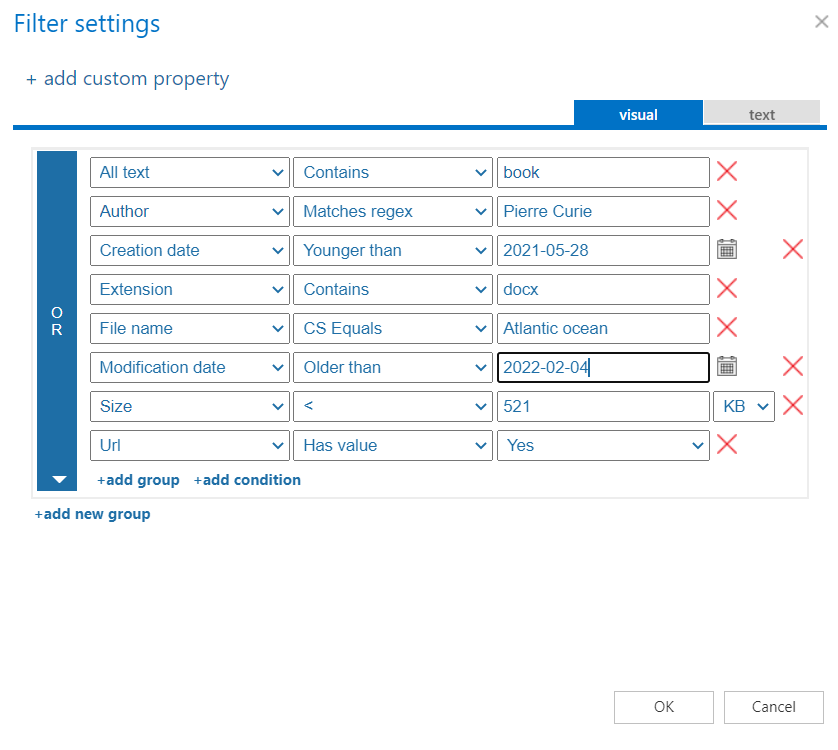Expand the Yes value dropdown for Url

tap(603, 445)
